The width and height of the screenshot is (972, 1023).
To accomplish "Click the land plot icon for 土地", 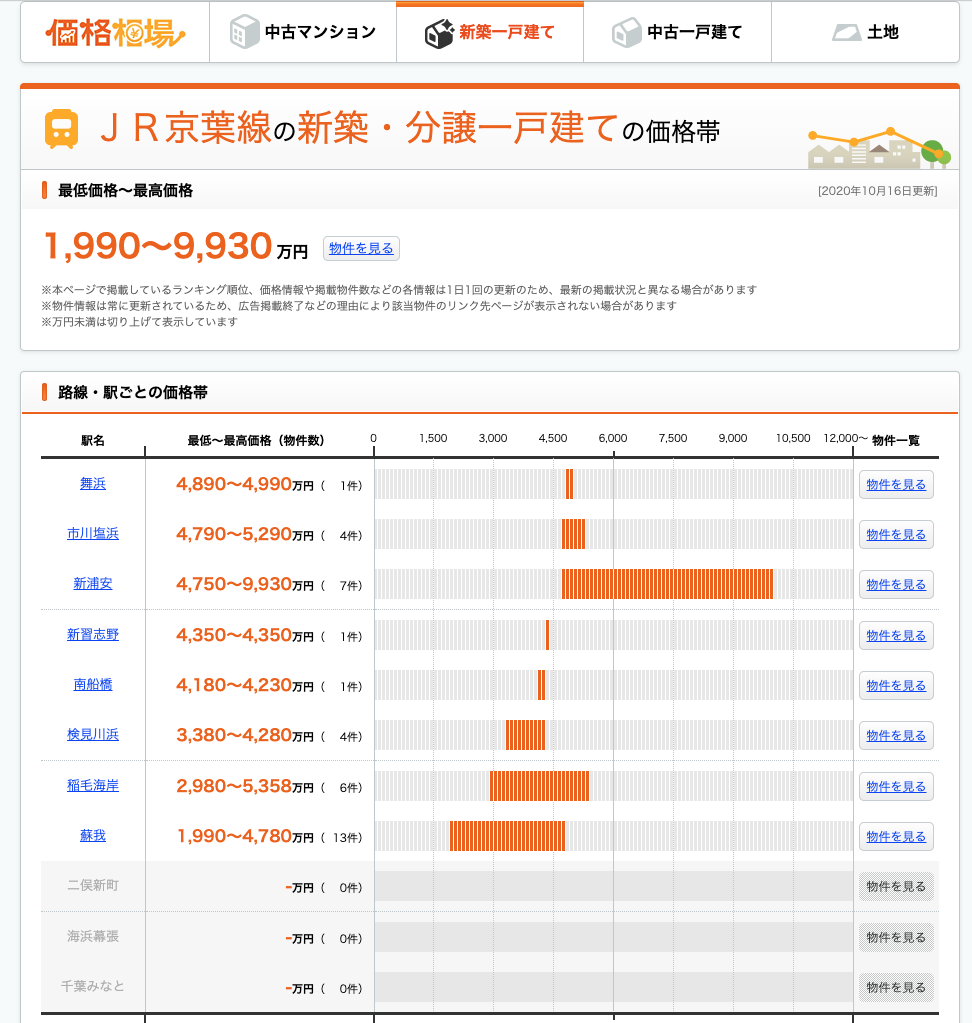I will coord(847,32).
